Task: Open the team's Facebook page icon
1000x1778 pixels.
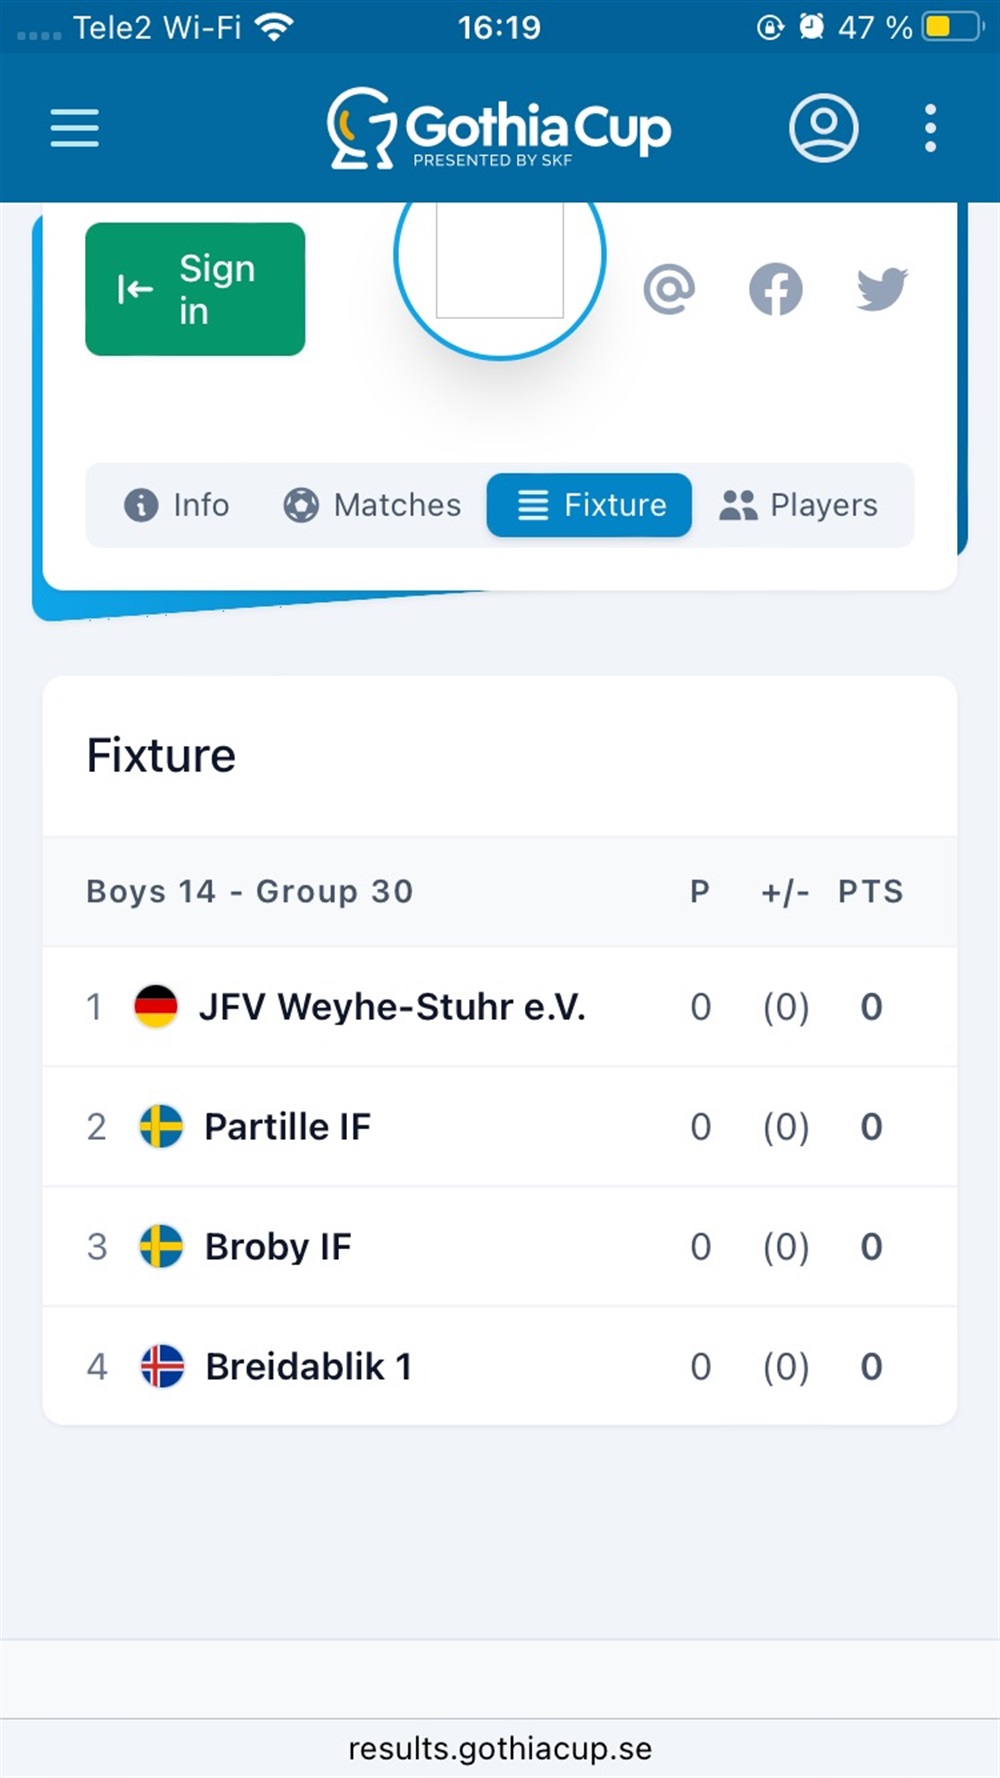Action: point(776,289)
